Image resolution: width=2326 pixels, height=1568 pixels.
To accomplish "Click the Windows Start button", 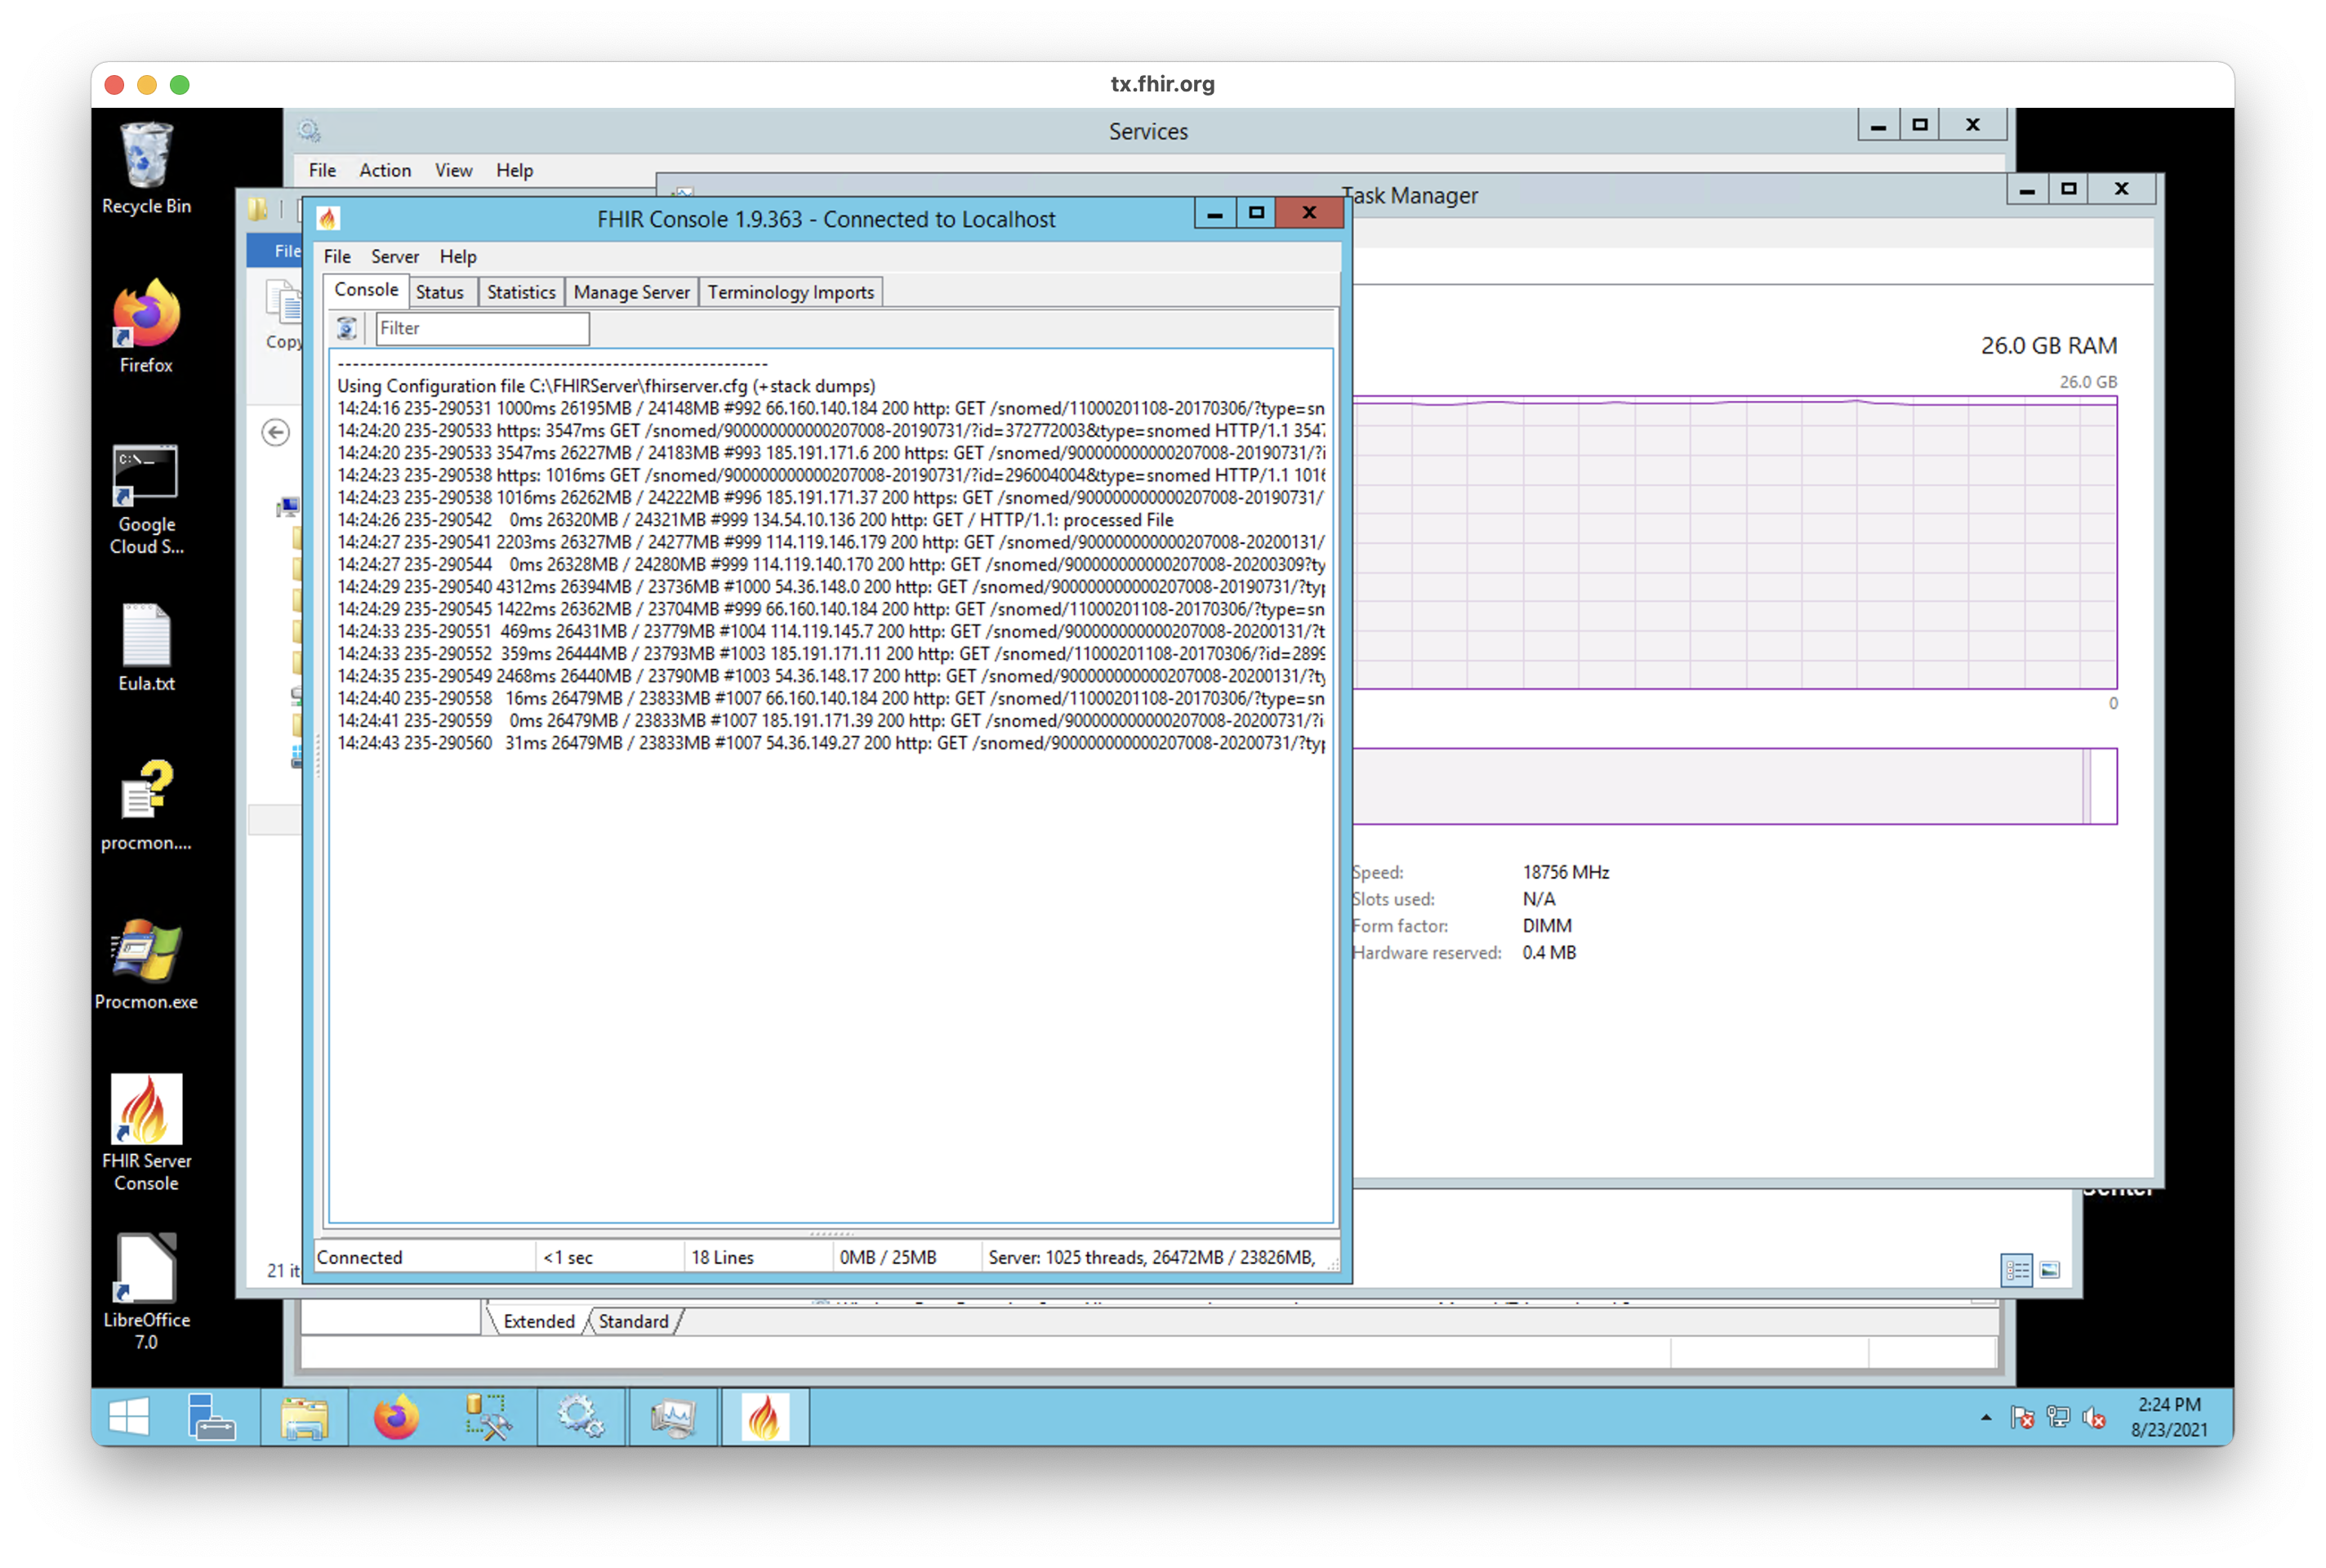I will [128, 1417].
